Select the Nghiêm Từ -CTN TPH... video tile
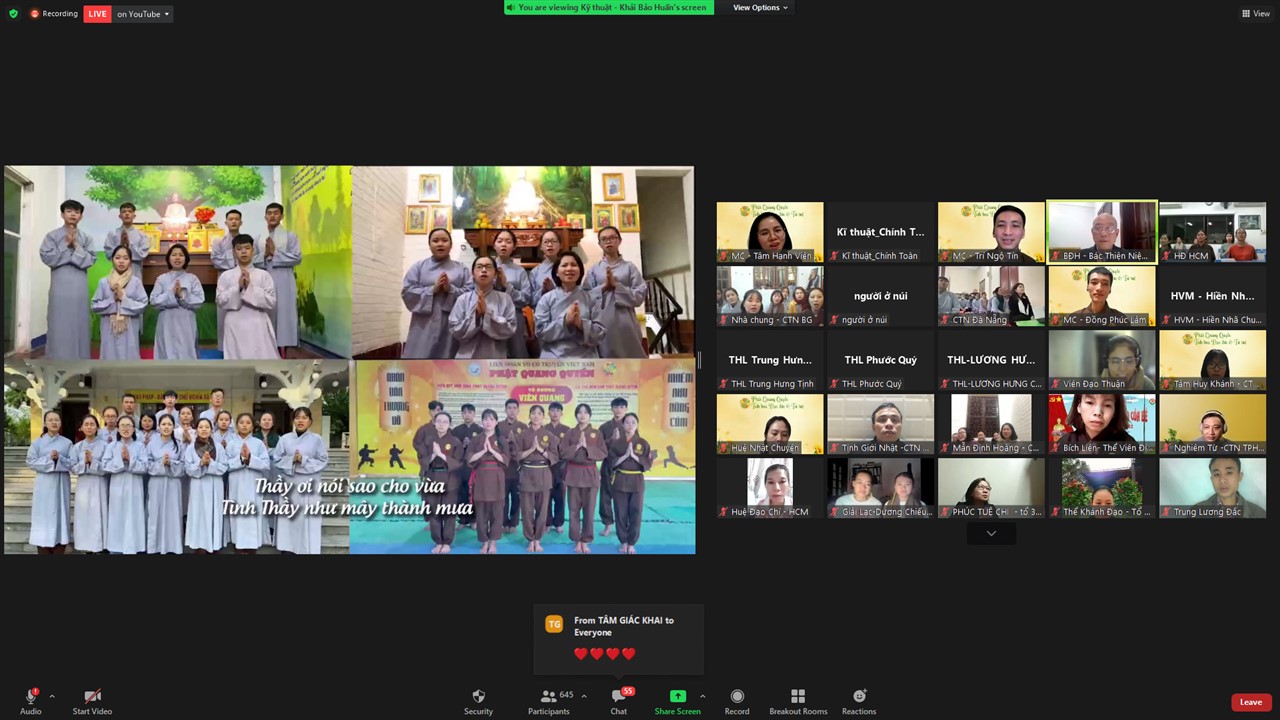The height and width of the screenshot is (720, 1280). tap(1212, 425)
